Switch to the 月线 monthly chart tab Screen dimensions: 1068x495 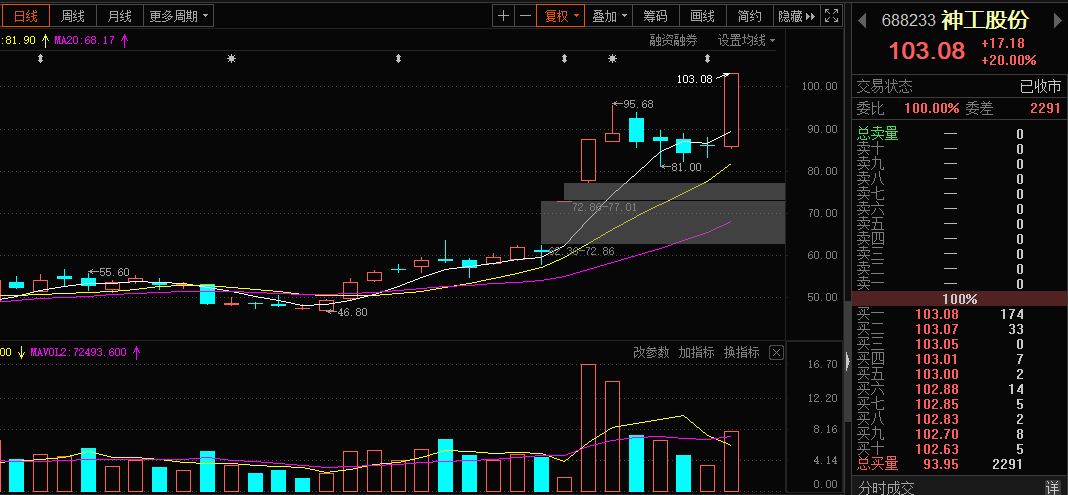[x=119, y=16]
